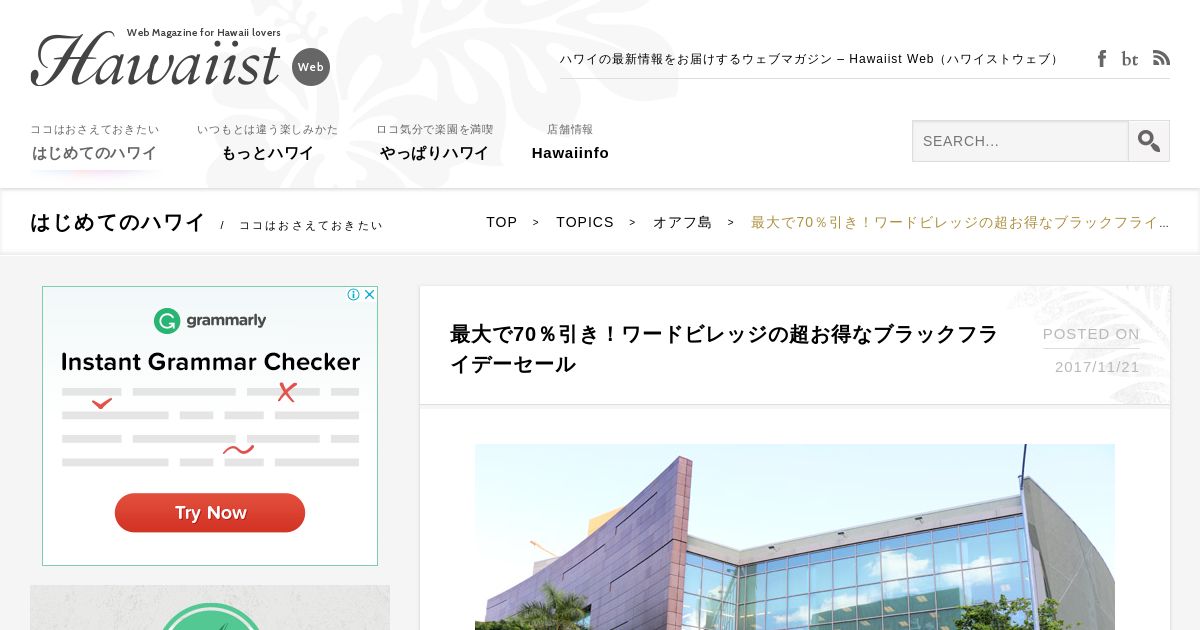Close the Grammarly ad

(369, 294)
